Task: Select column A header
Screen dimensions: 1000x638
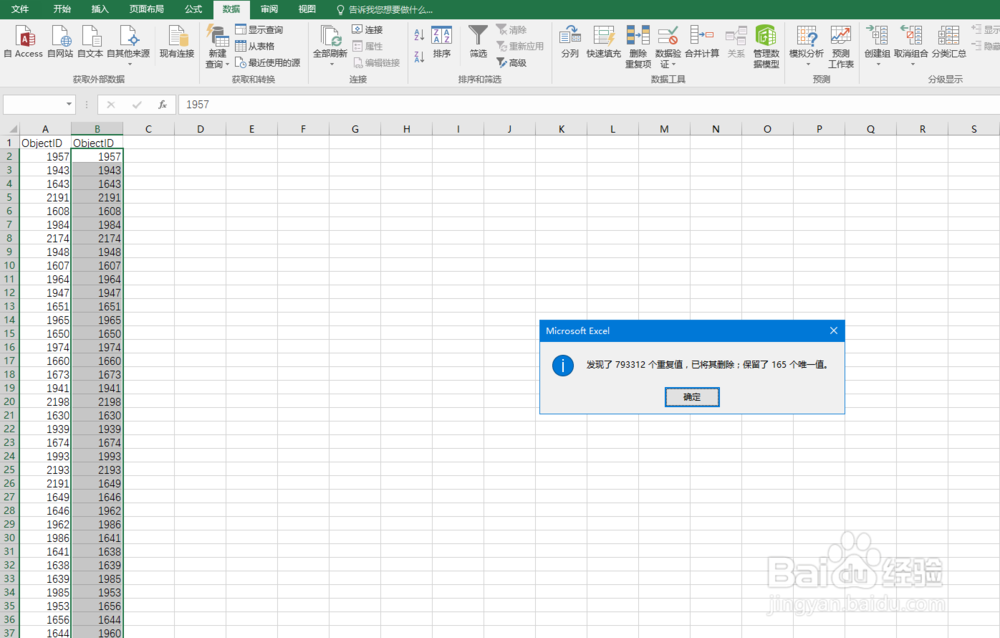Action: (x=45, y=129)
